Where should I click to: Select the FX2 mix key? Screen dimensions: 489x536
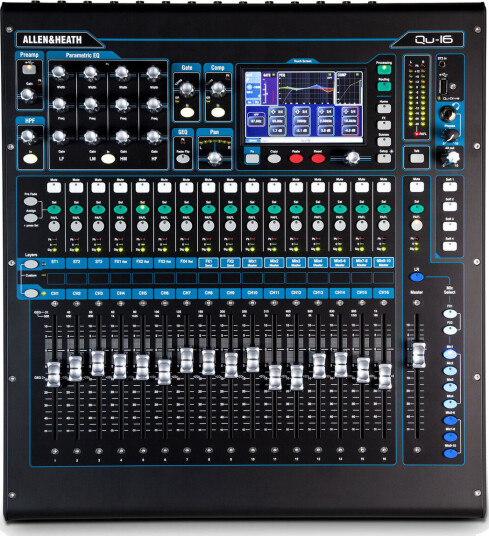point(450,330)
